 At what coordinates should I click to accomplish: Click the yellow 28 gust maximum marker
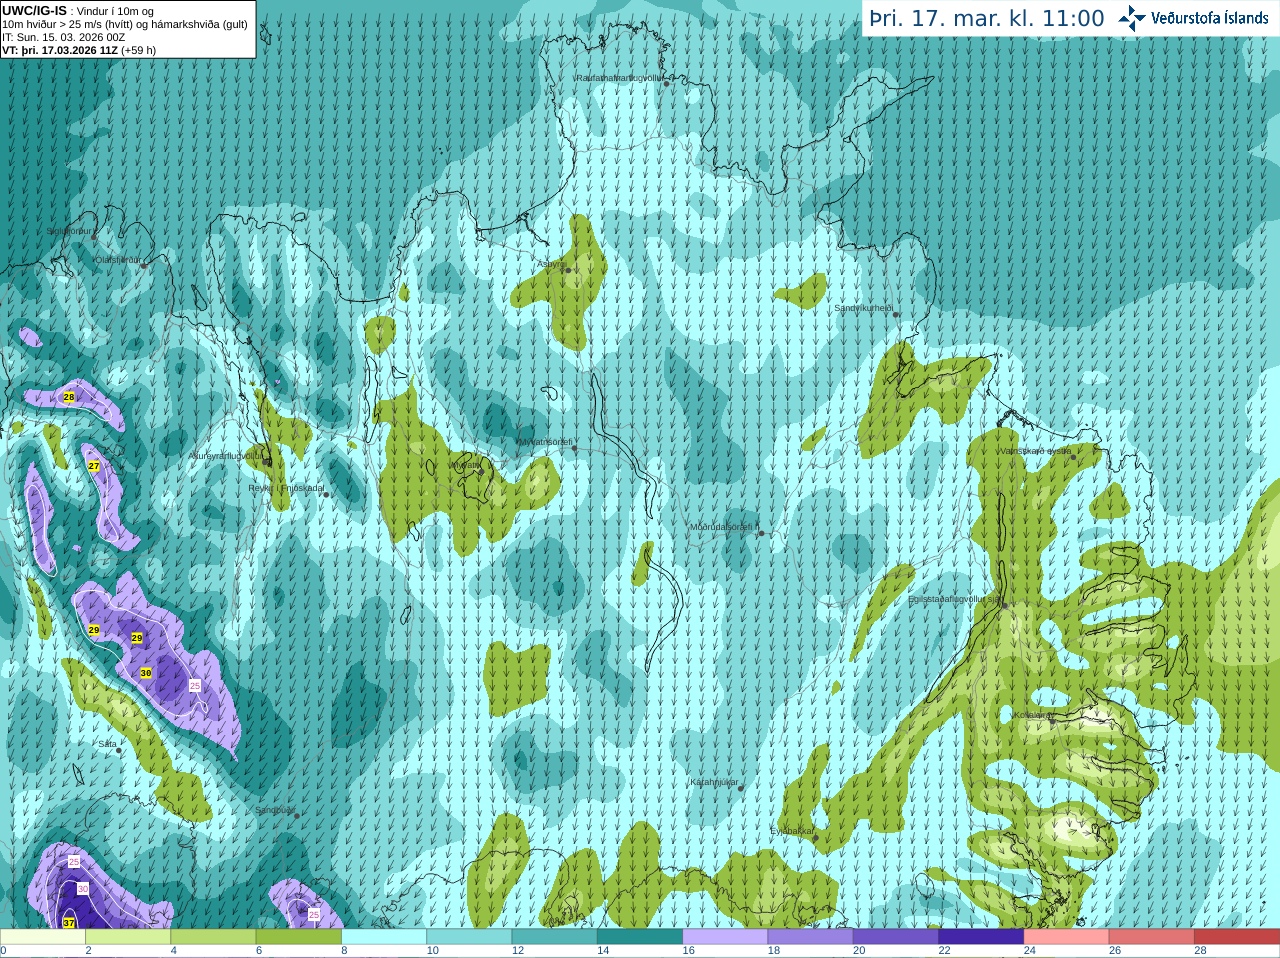click(x=69, y=397)
